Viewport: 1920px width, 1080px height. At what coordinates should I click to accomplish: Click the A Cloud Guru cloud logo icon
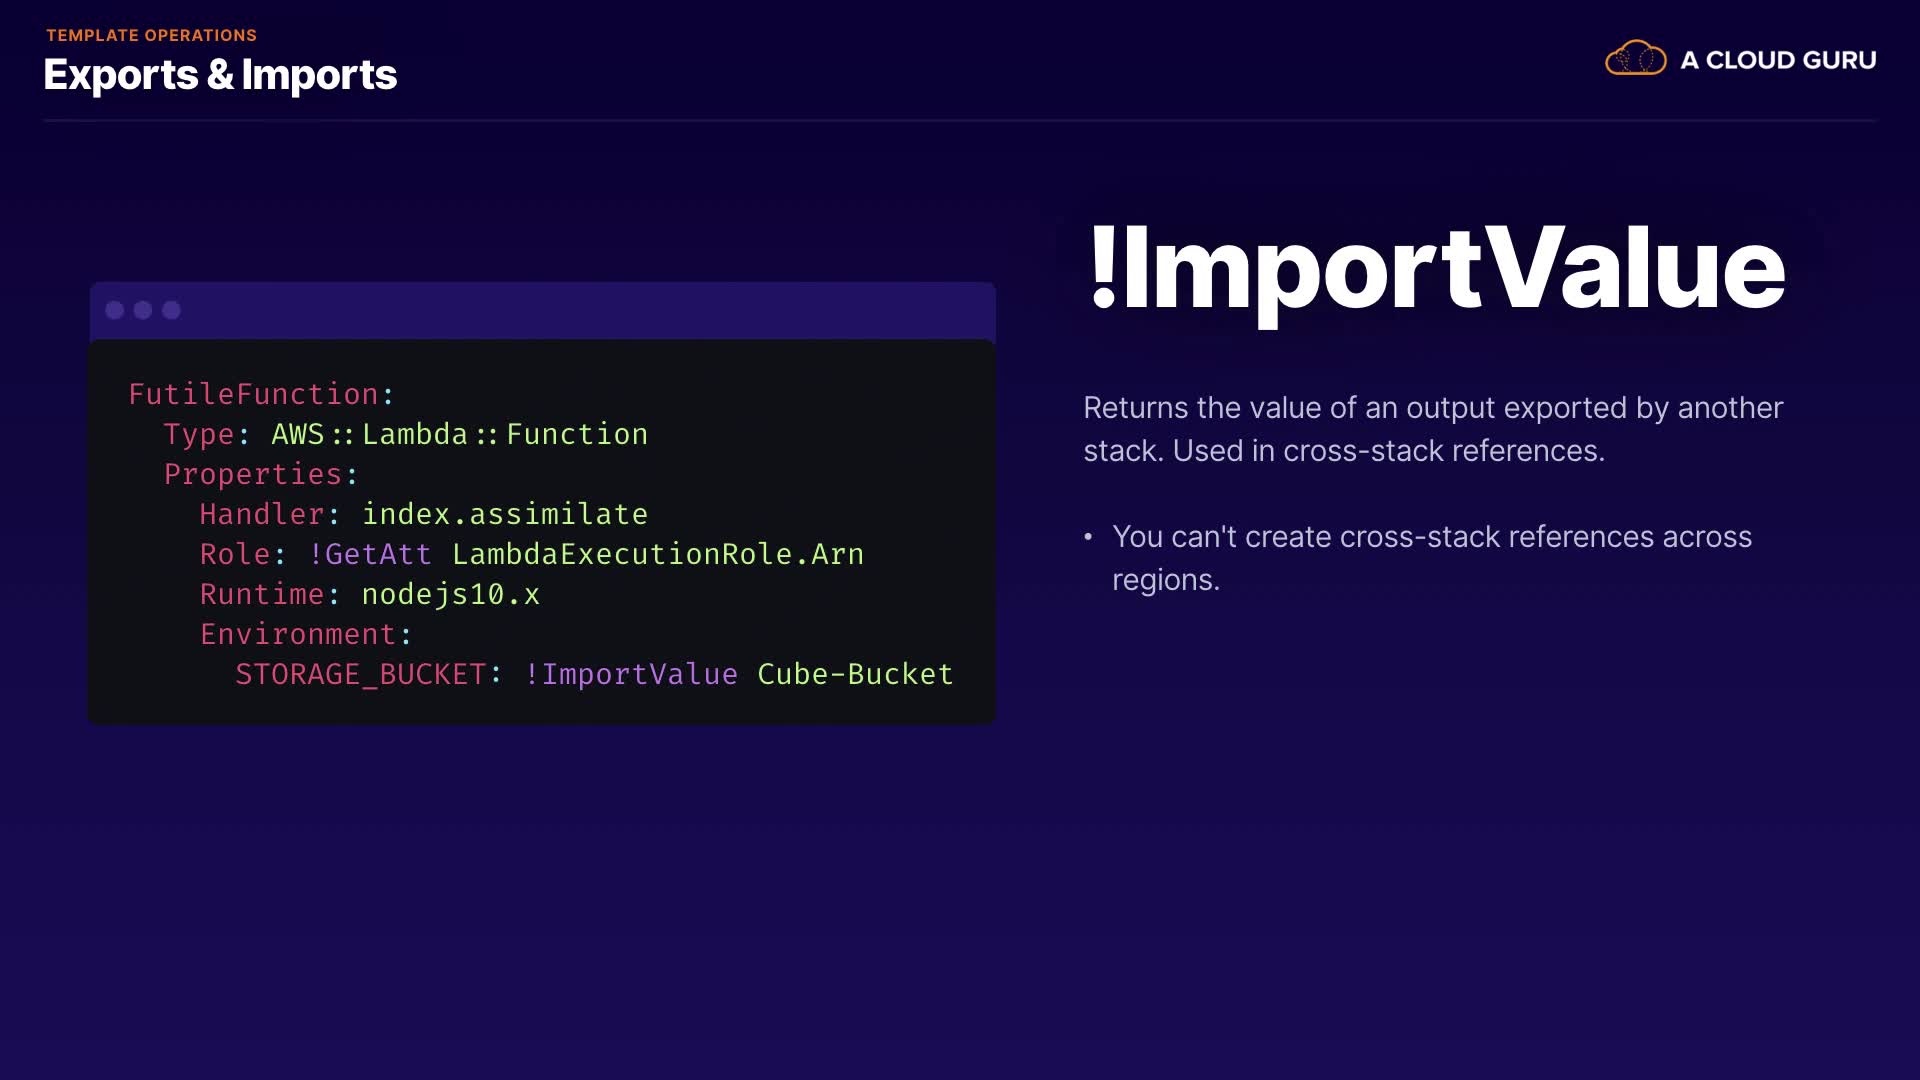(1635, 59)
